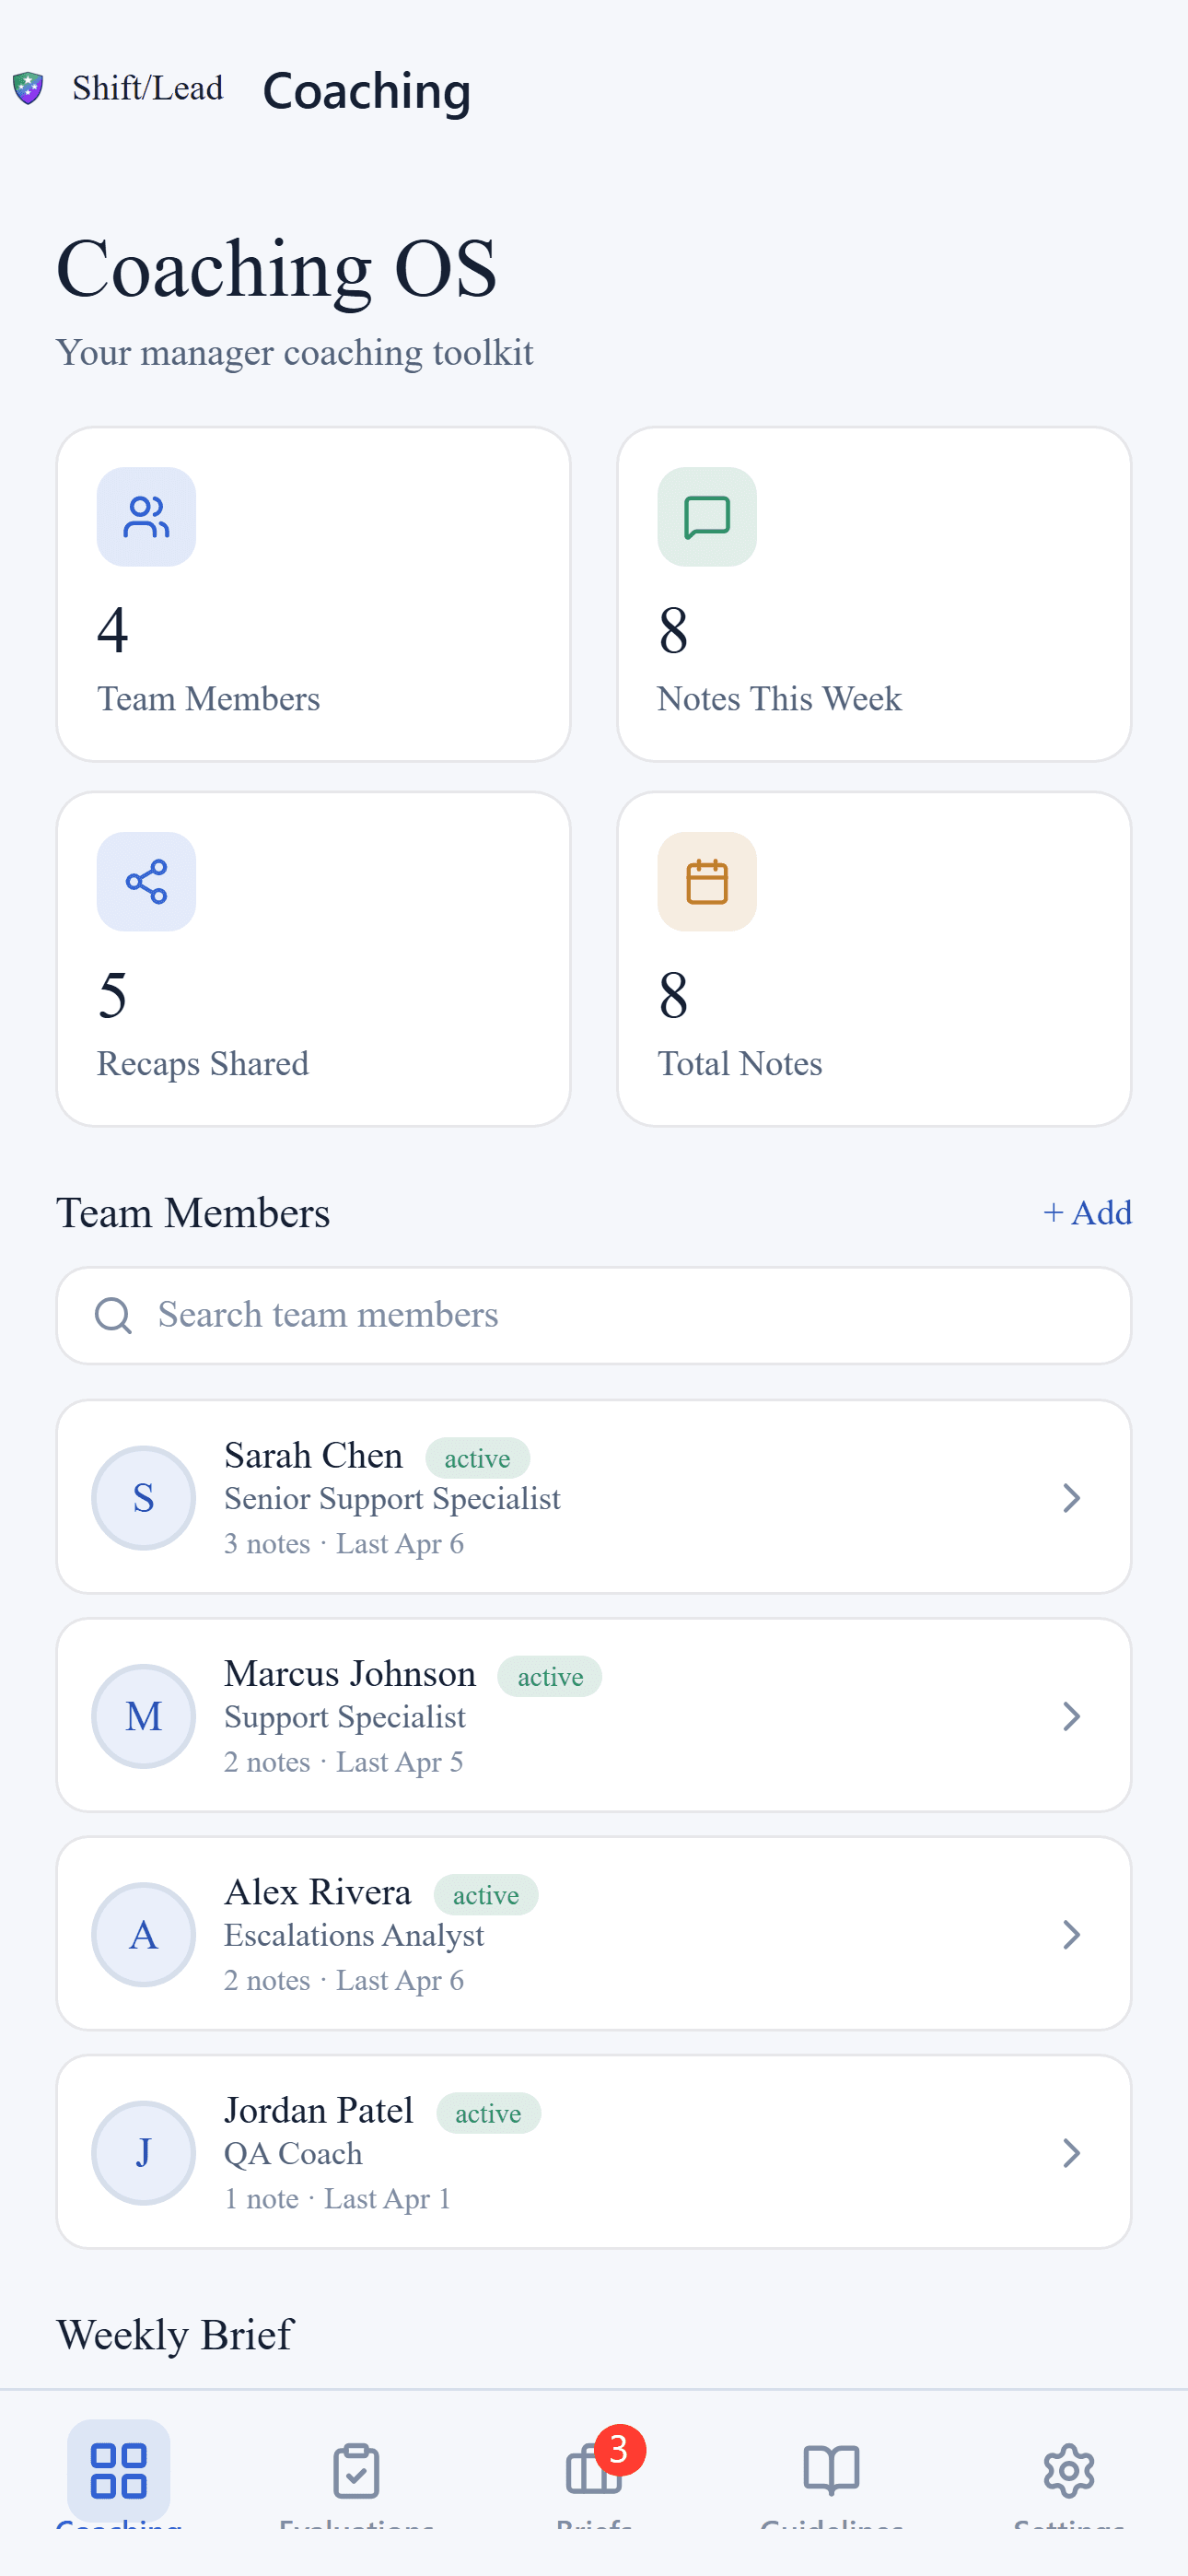1188x2576 pixels.
Task: Click Alex Rivera's active status badge
Action: coord(486,1896)
